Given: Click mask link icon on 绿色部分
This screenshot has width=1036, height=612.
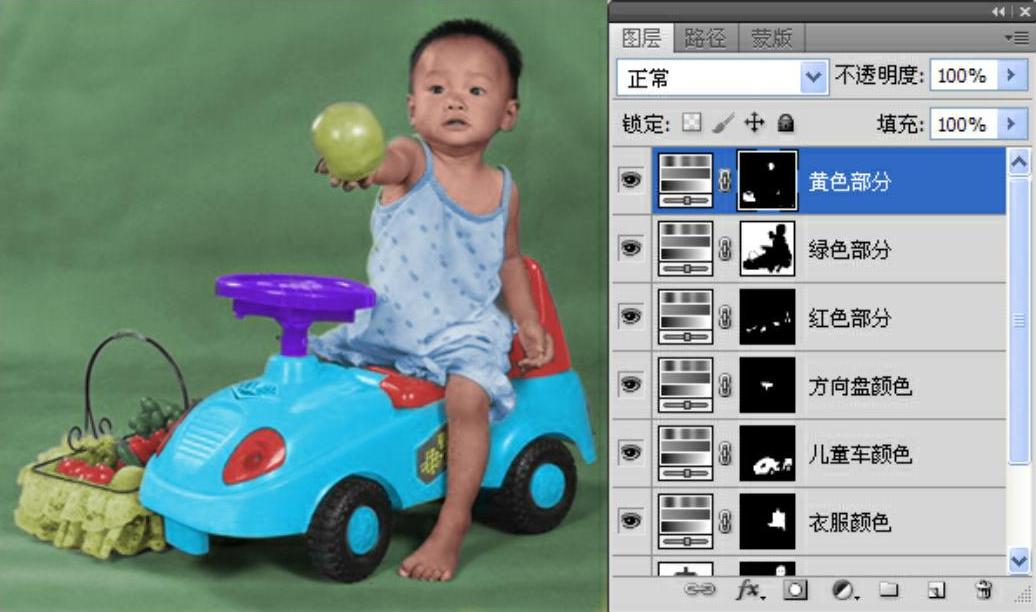Looking at the screenshot, I should (725, 249).
